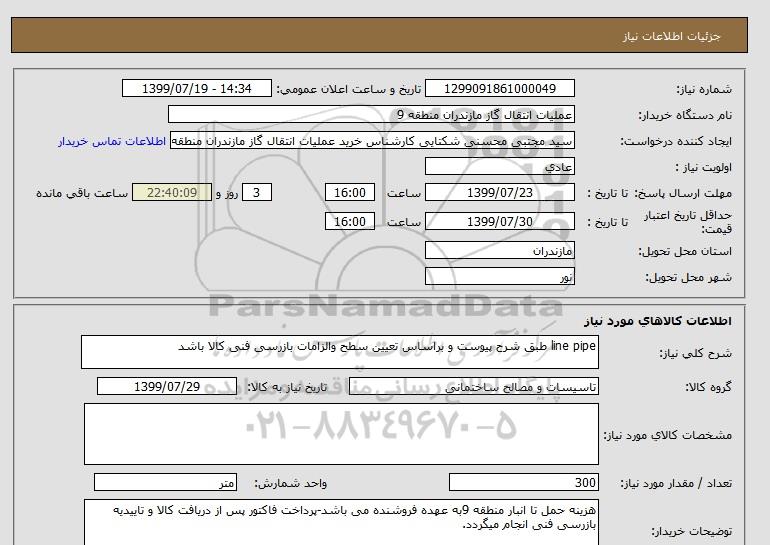Click the days remaining field showing 3

(x=257, y=192)
